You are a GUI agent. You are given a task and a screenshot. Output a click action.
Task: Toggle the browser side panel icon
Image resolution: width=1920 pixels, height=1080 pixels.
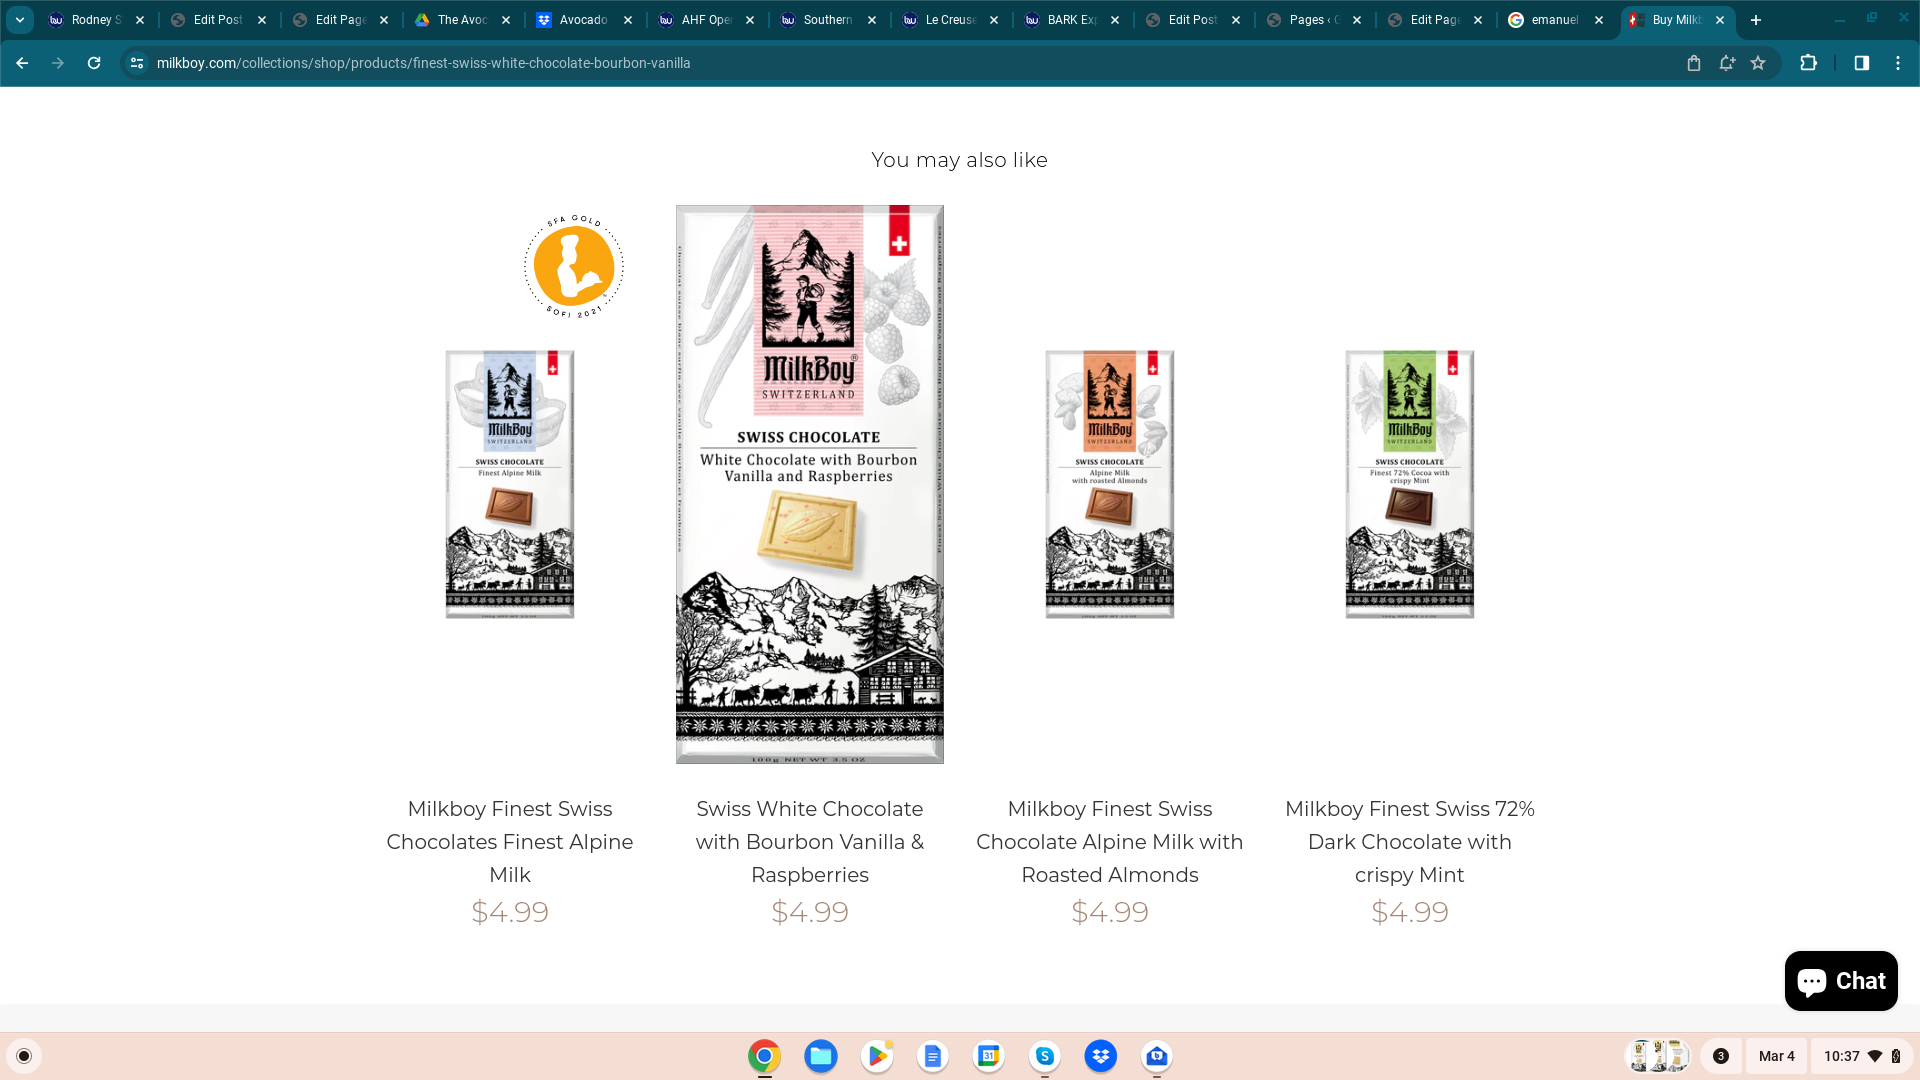tap(1861, 63)
